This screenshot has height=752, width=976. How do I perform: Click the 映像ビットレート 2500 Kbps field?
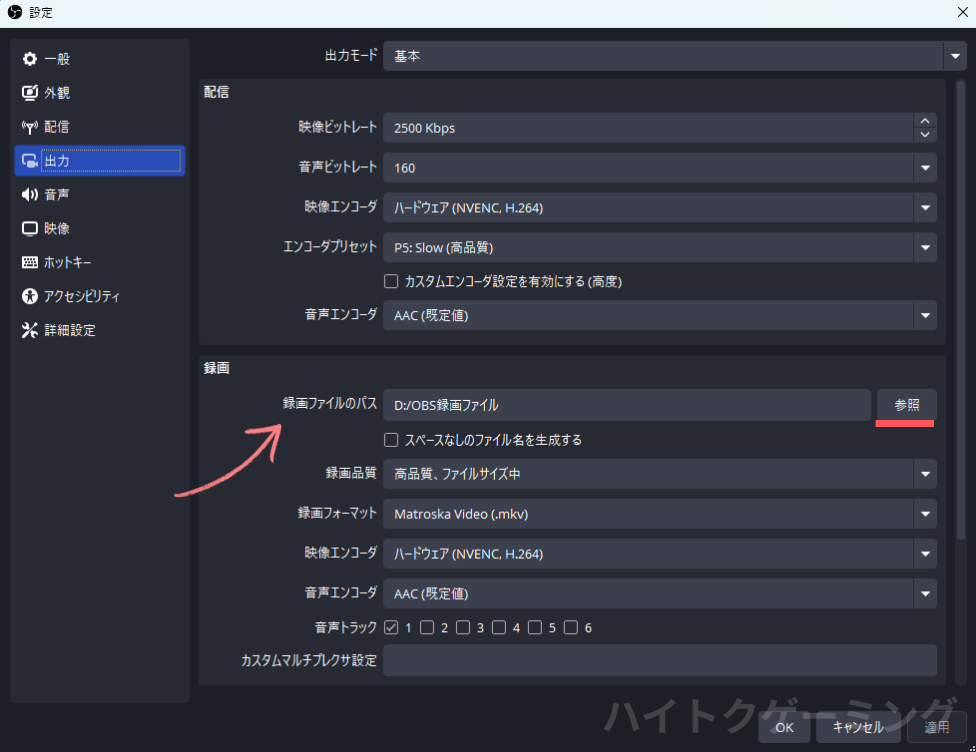(648, 128)
